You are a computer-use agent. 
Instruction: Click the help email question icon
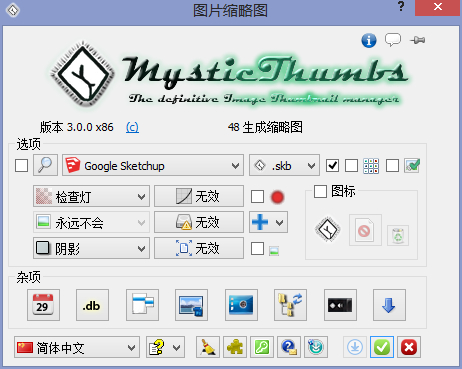point(289,347)
